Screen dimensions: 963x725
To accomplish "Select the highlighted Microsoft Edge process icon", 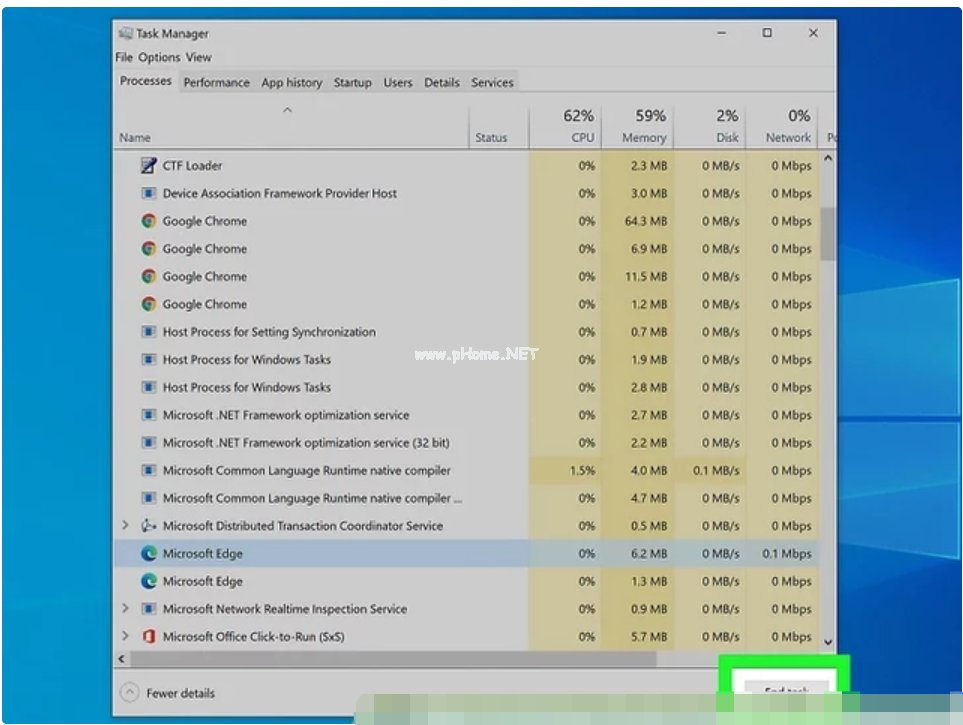I will coord(148,554).
